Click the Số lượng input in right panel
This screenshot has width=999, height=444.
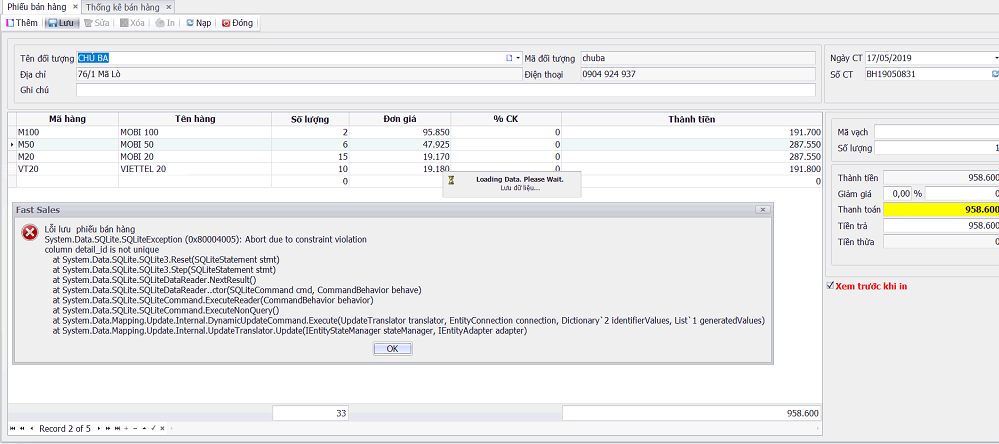[x=937, y=148]
